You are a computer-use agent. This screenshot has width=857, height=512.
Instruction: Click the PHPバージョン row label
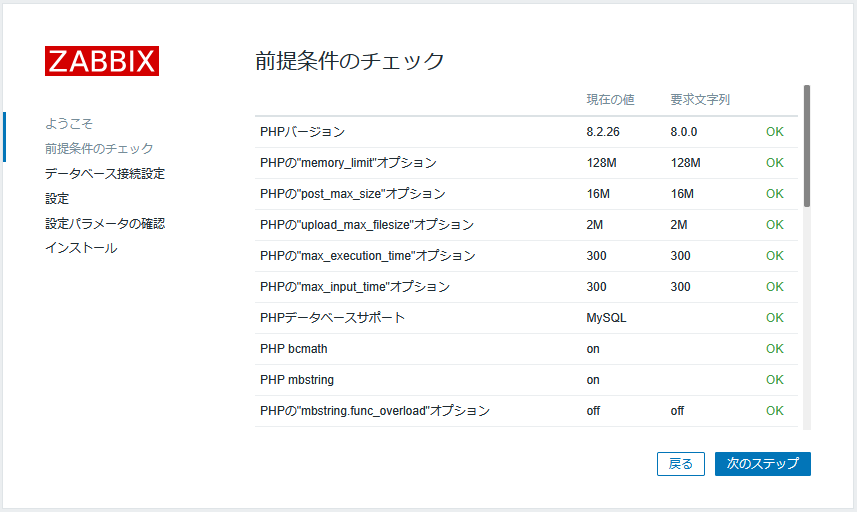[302, 132]
